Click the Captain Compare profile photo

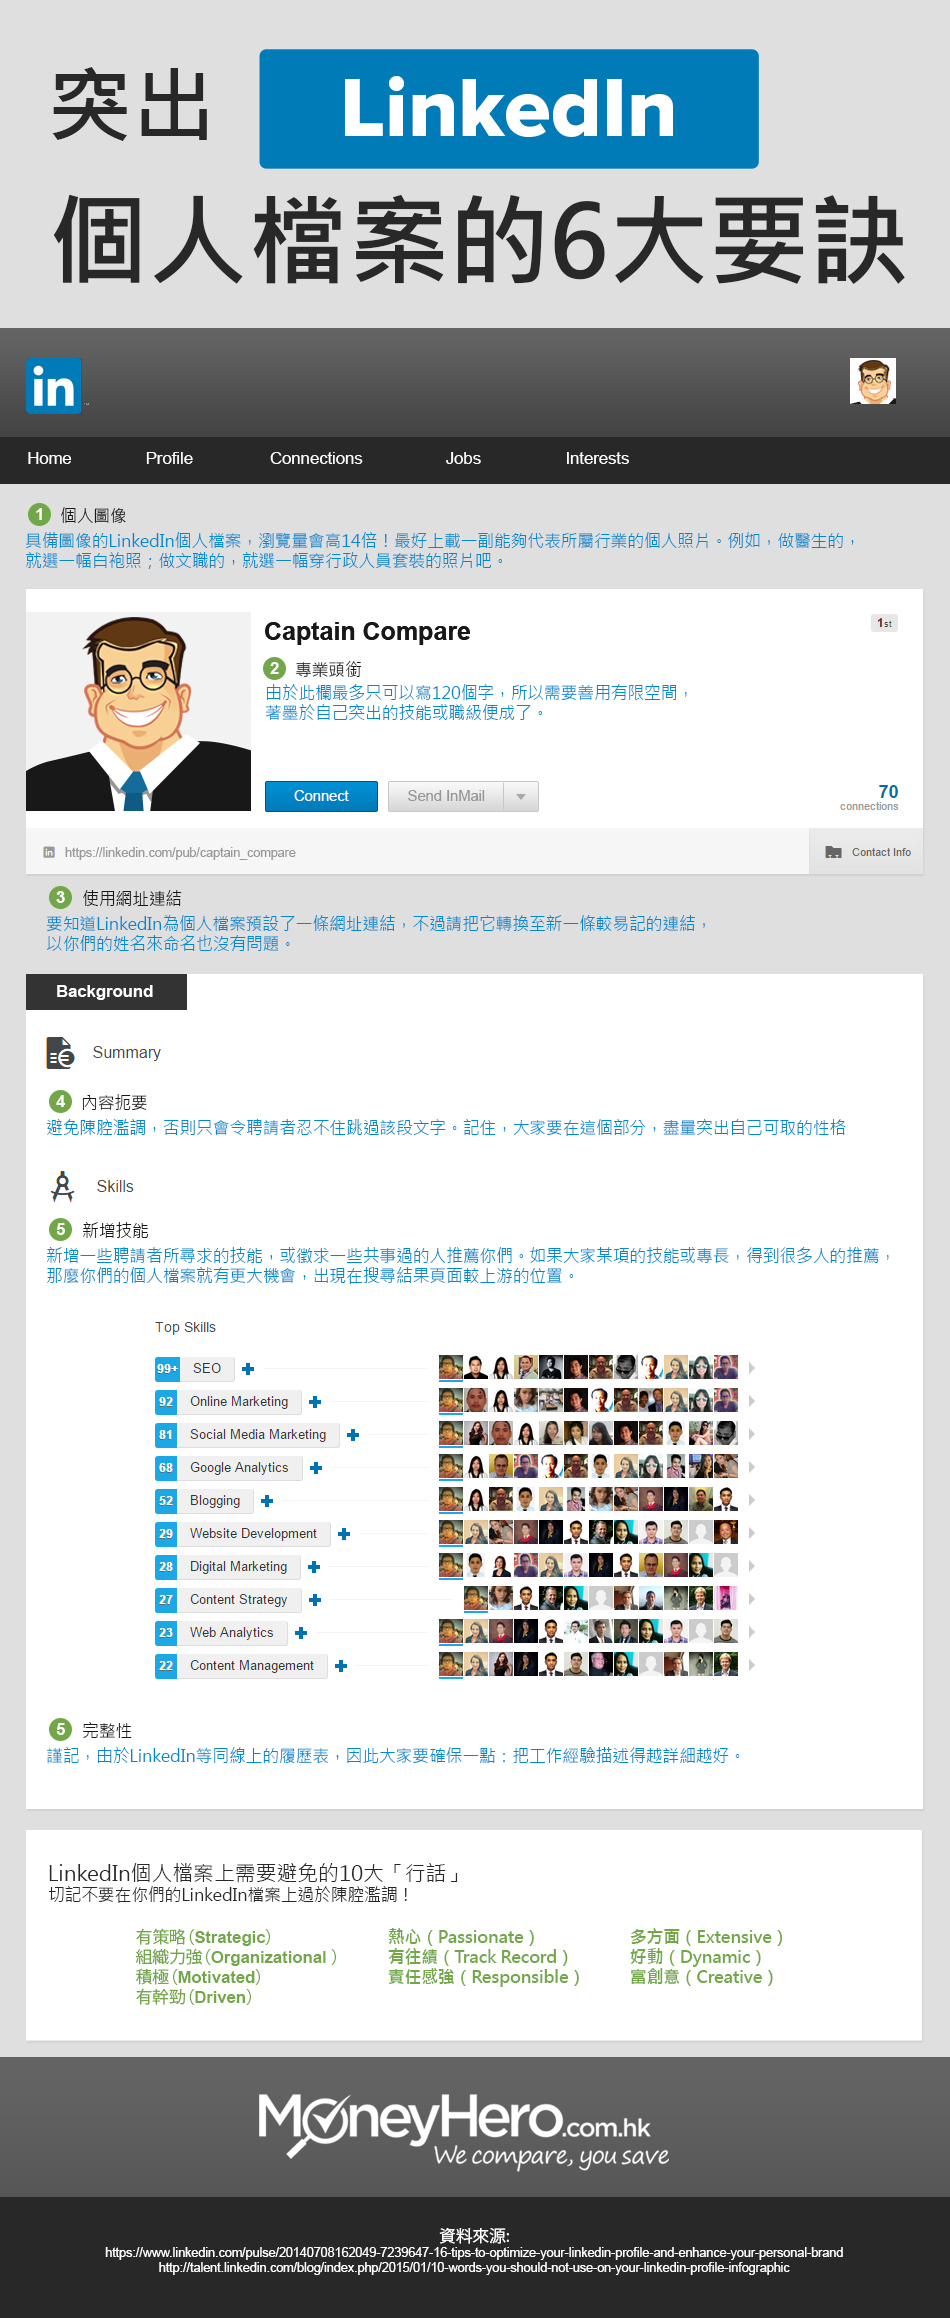138,711
